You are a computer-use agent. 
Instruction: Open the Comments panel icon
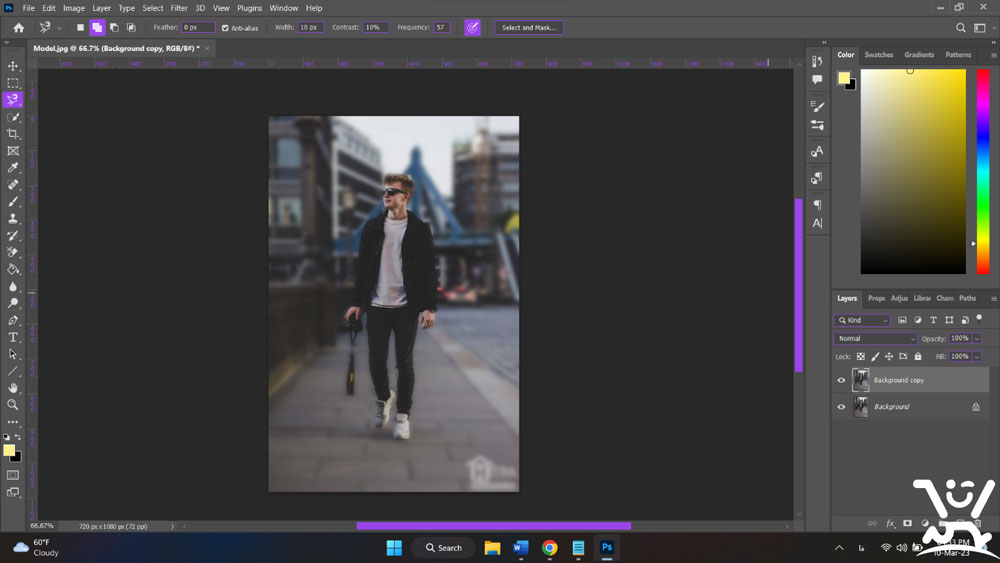coord(817,80)
